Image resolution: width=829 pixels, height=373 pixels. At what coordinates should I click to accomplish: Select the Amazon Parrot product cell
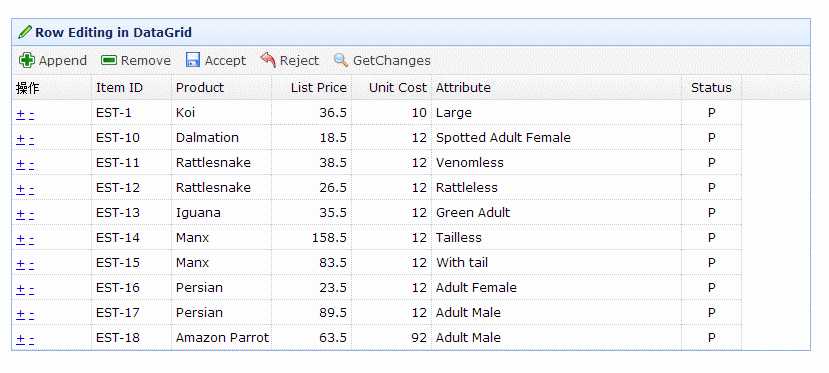pyautogui.click(x=222, y=338)
